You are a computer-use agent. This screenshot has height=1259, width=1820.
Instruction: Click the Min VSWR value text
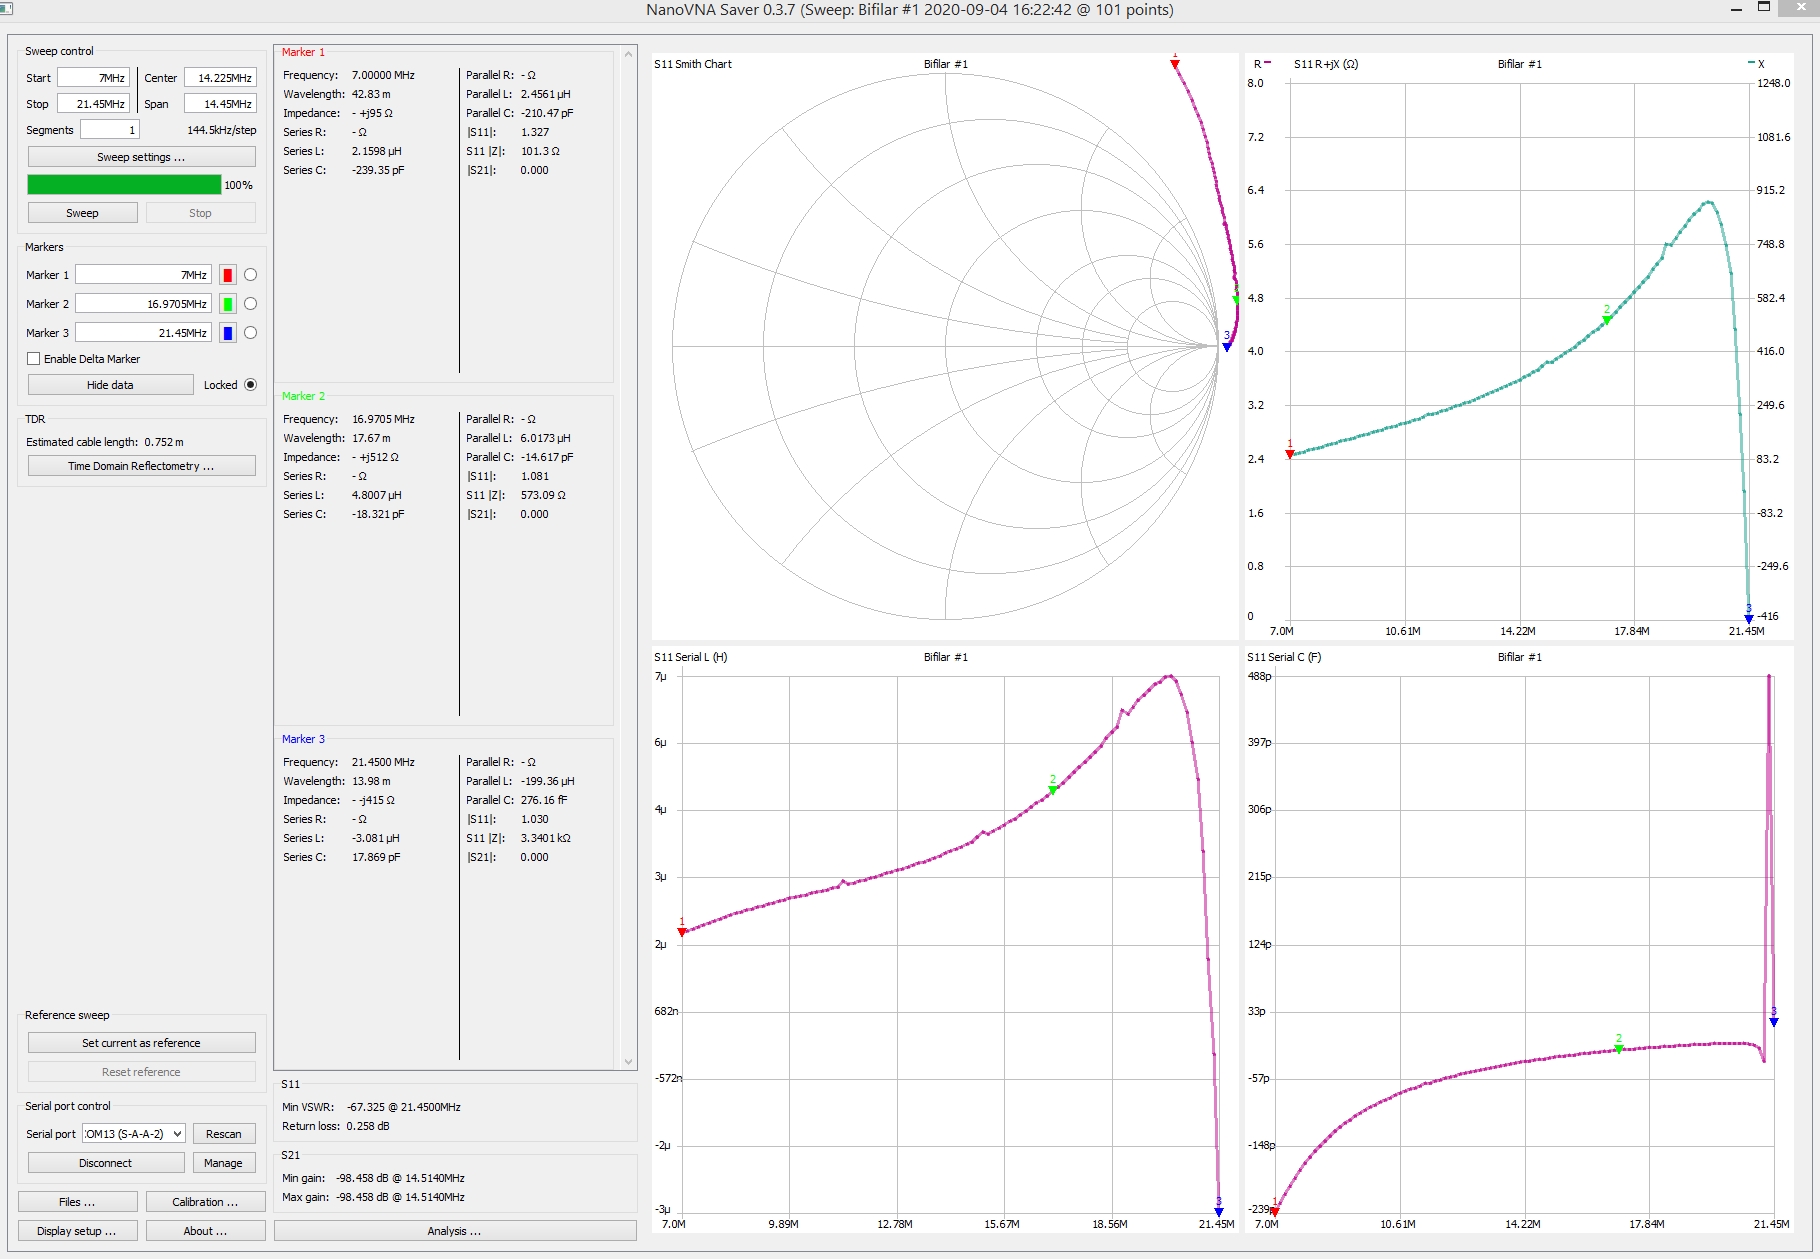click(404, 1107)
